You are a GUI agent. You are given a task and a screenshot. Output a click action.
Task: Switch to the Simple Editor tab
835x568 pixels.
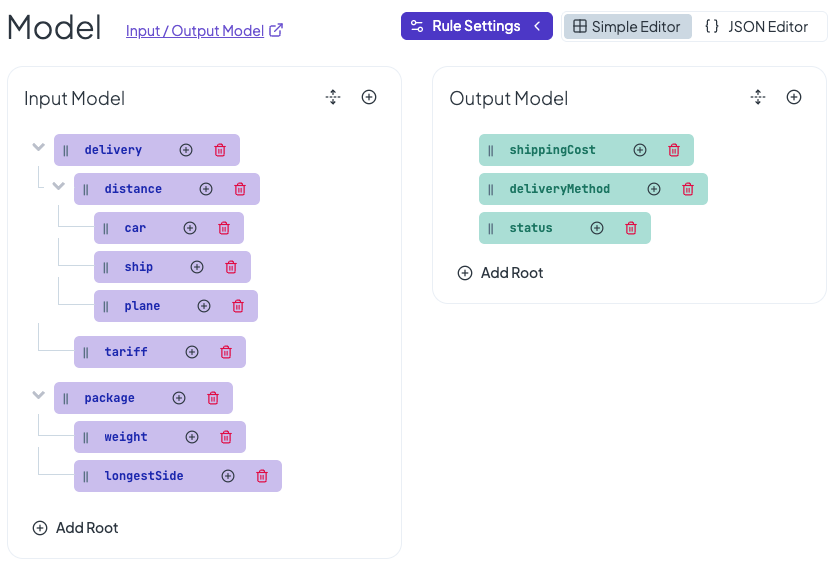tap(627, 27)
